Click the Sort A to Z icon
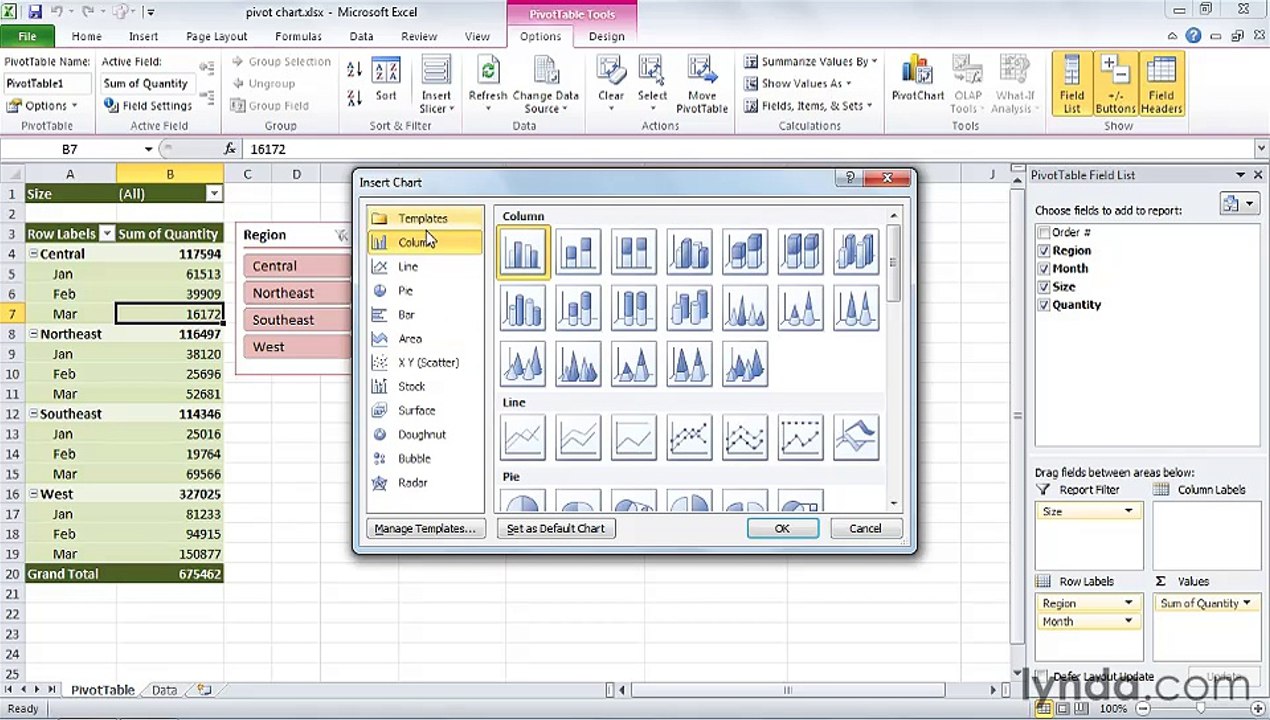The height and width of the screenshot is (720, 1270). point(354,70)
